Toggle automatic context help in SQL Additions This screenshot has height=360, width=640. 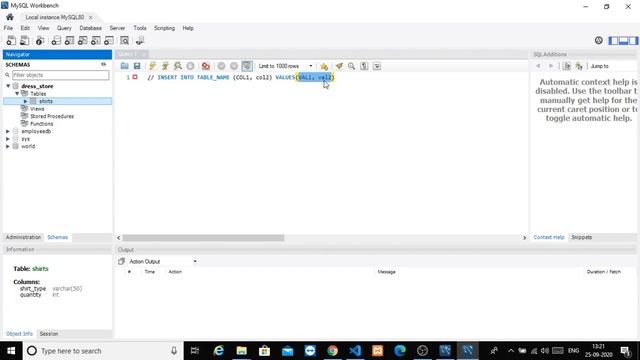[579, 66]
